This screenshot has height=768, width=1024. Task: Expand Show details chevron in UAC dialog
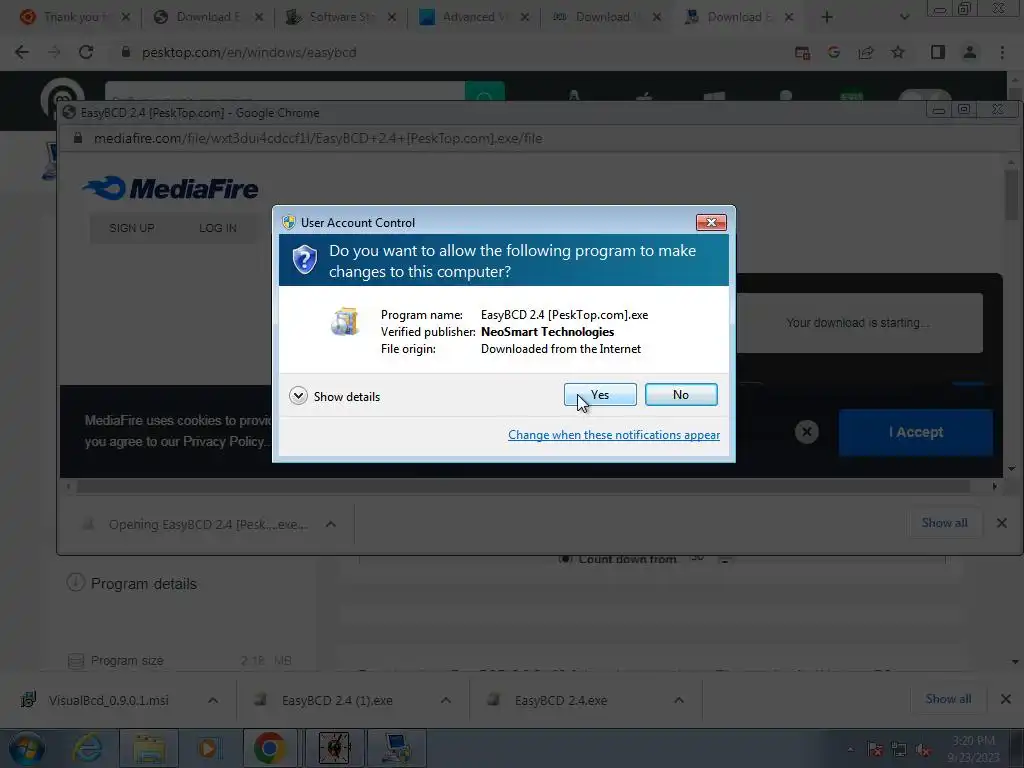click(298, 396)
